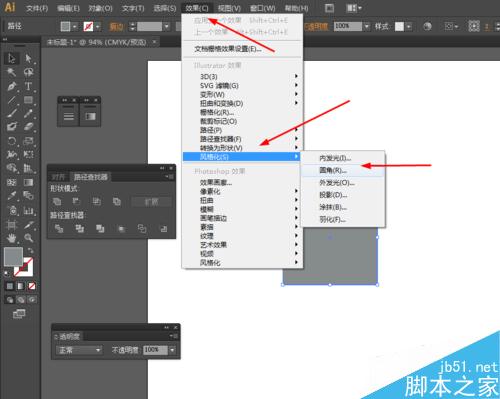Select the Gradient tool in toolbox
500x399 pixels.
(x=28, y=182)
